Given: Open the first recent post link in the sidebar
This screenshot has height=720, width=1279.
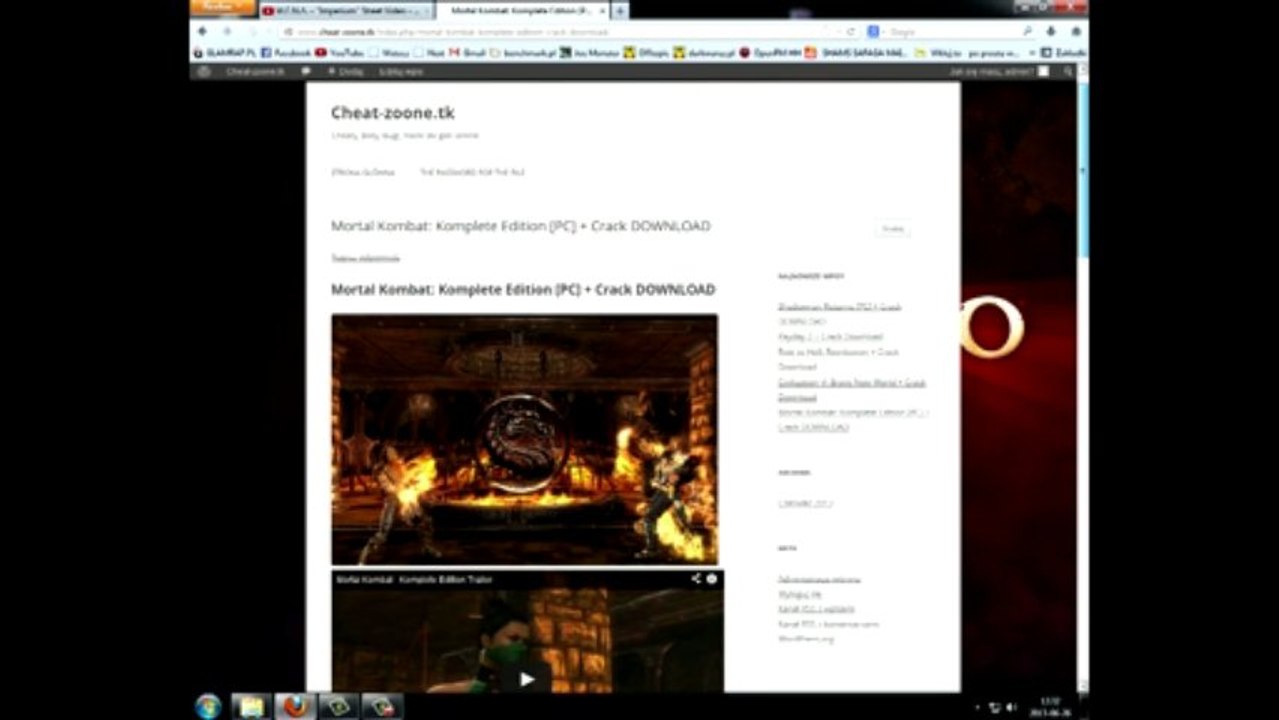Looking at the screenshot, I should 839,314.
